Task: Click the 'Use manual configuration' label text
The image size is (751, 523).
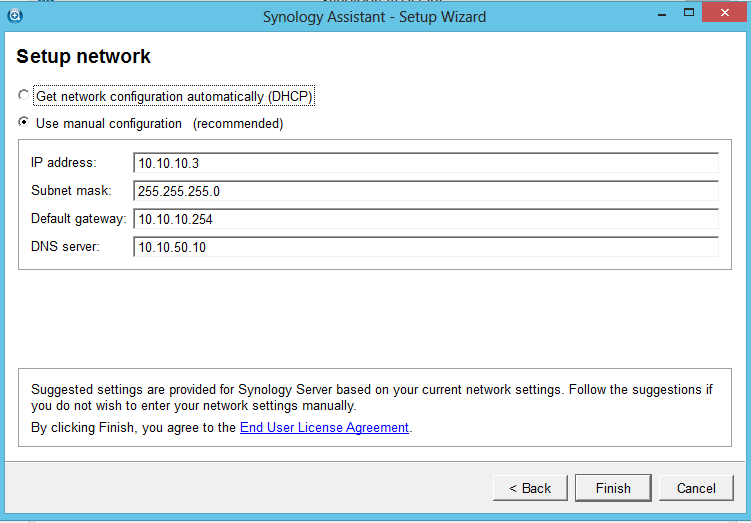Action: tap(109, 124)
